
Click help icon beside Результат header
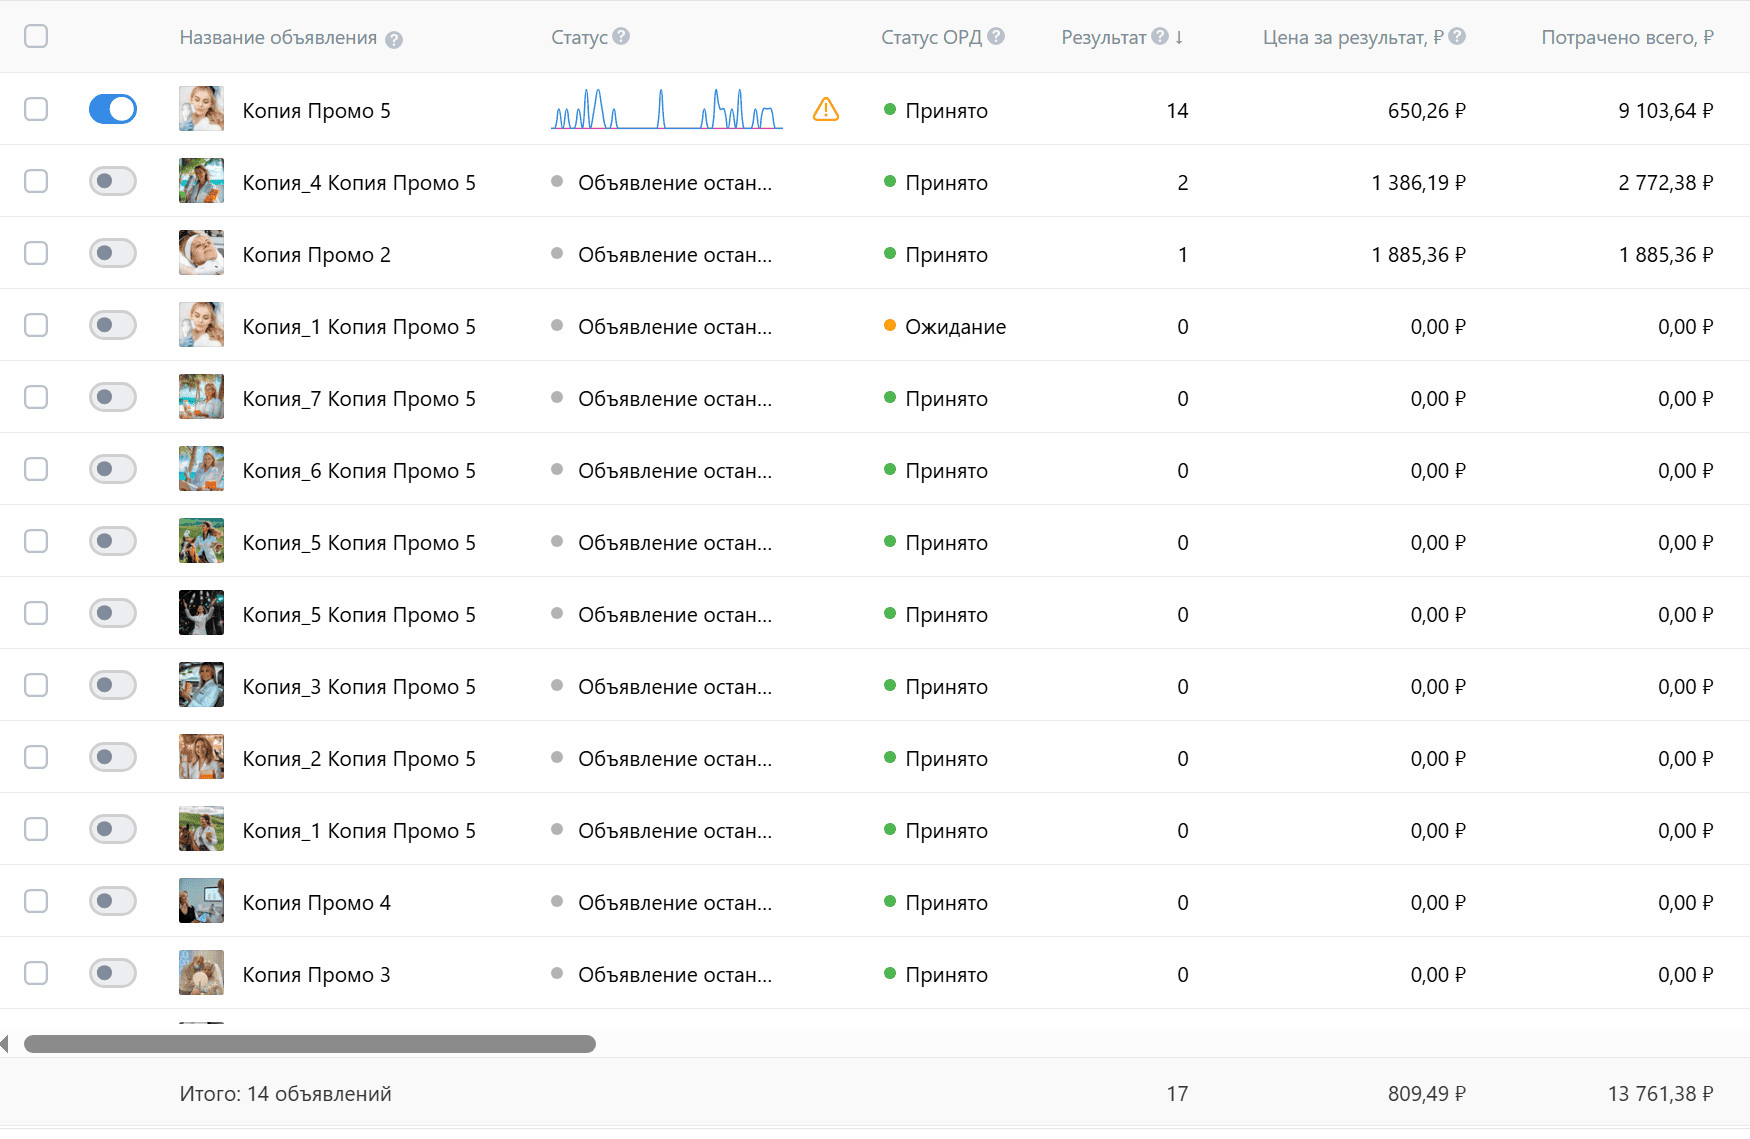1160,36
